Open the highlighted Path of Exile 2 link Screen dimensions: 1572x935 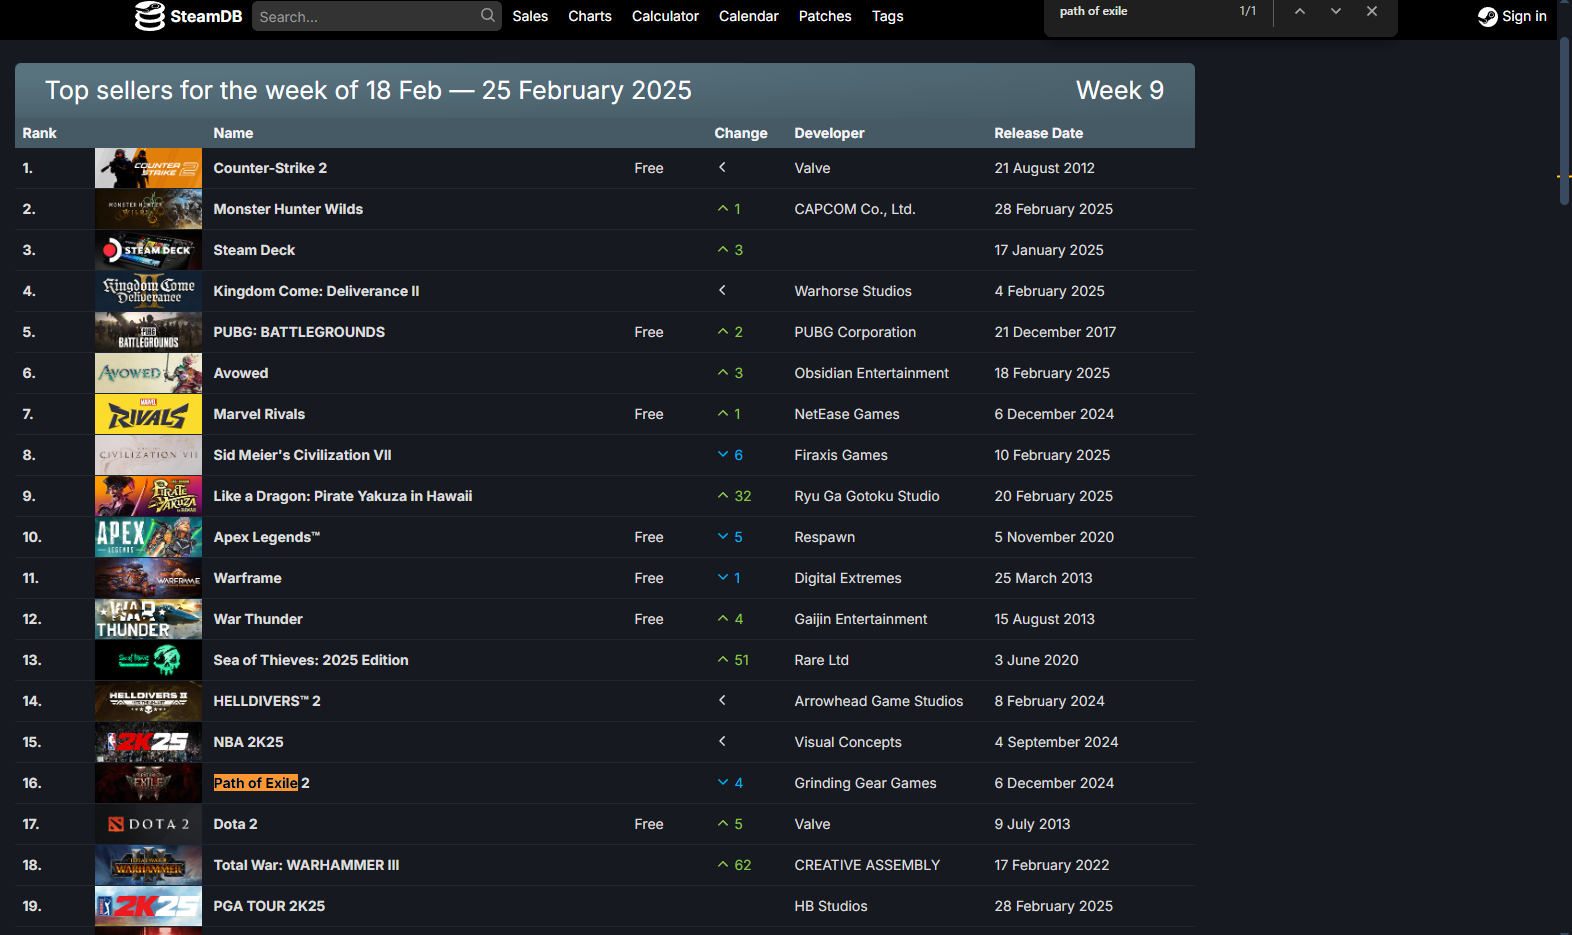point(261,783)
